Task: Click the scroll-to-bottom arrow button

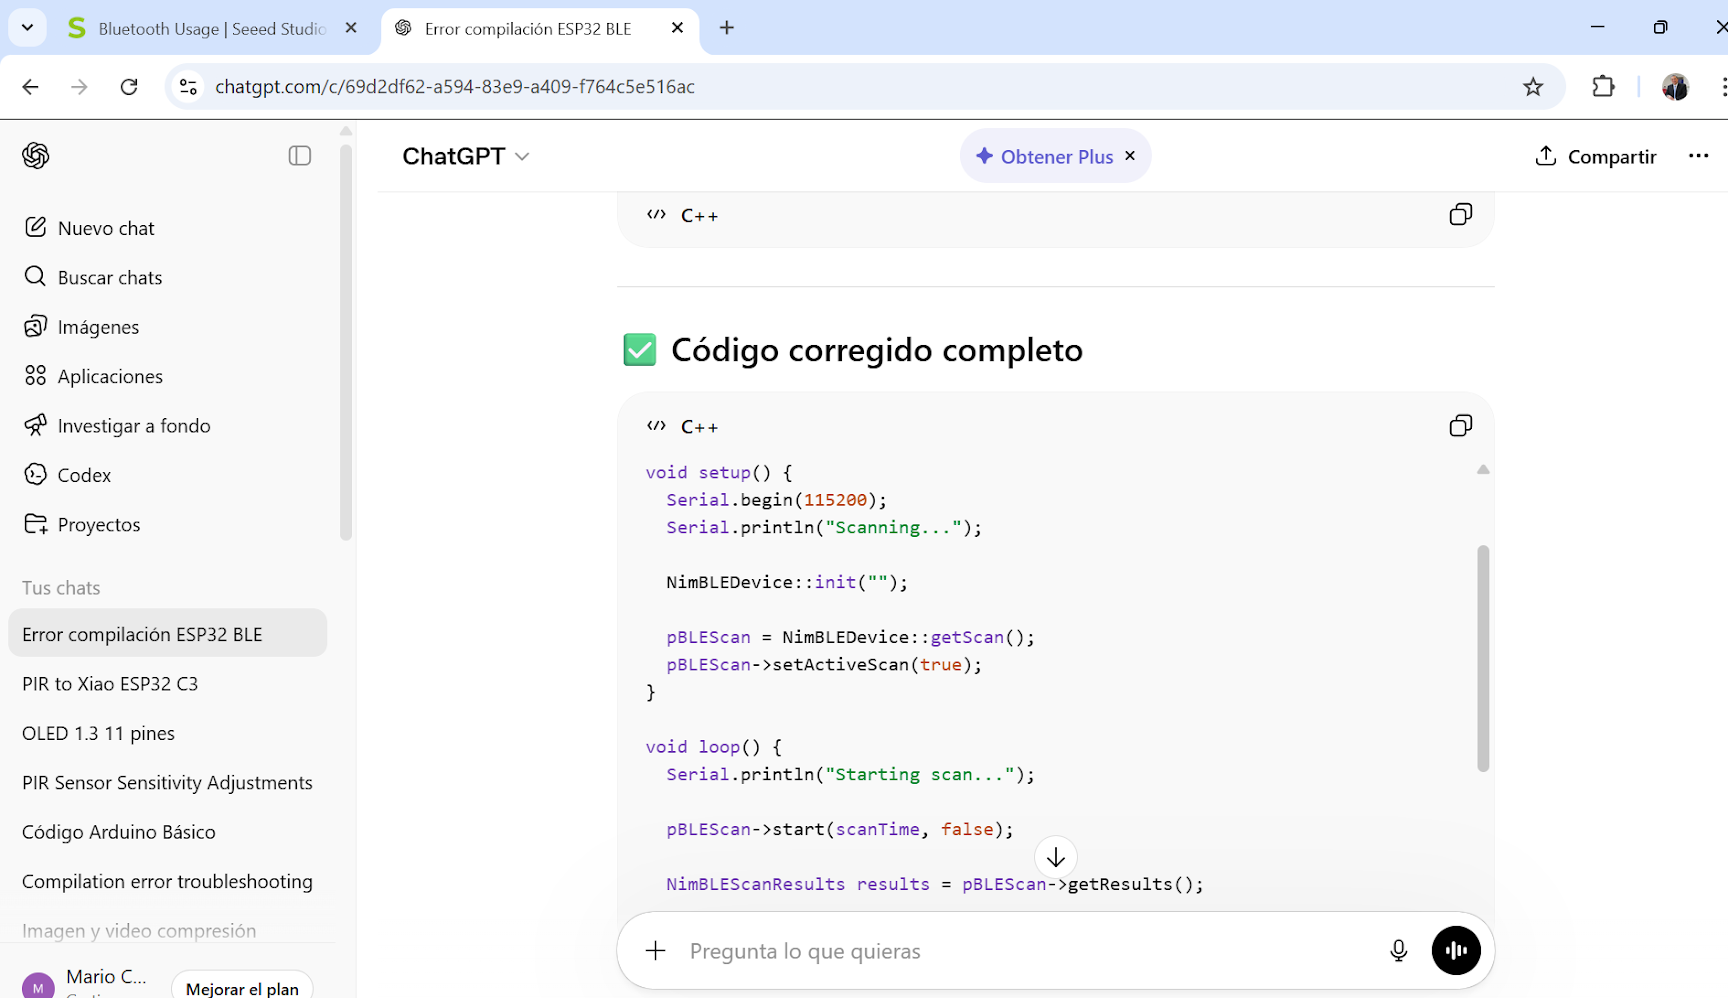Action: (x=1055, y=857)
